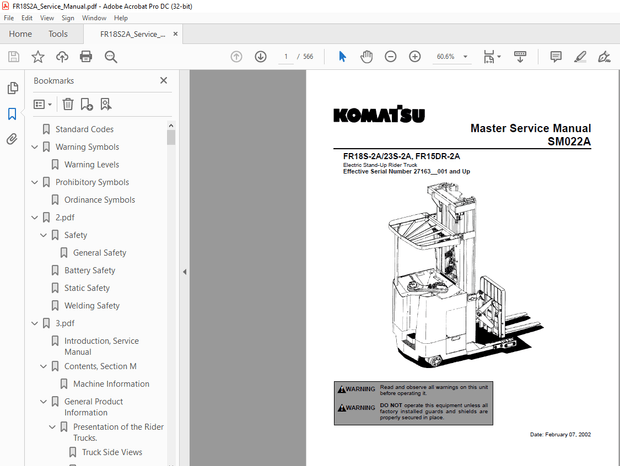
Task: Open the Welding Safety bookmark
Action: (x=92, y=306)
